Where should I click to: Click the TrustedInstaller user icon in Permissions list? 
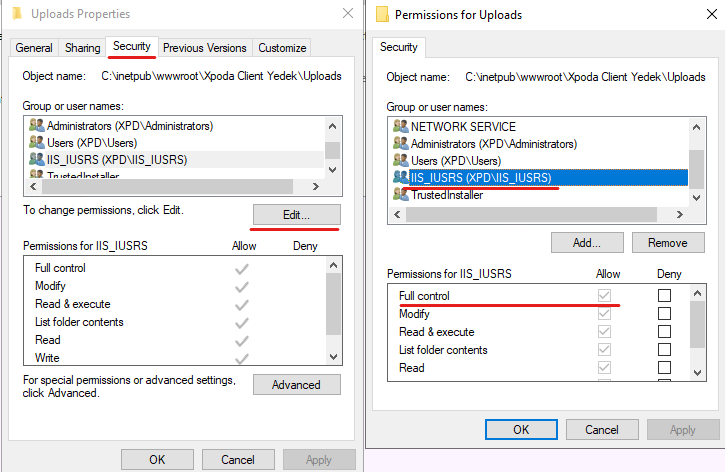[x=400, y=195]
